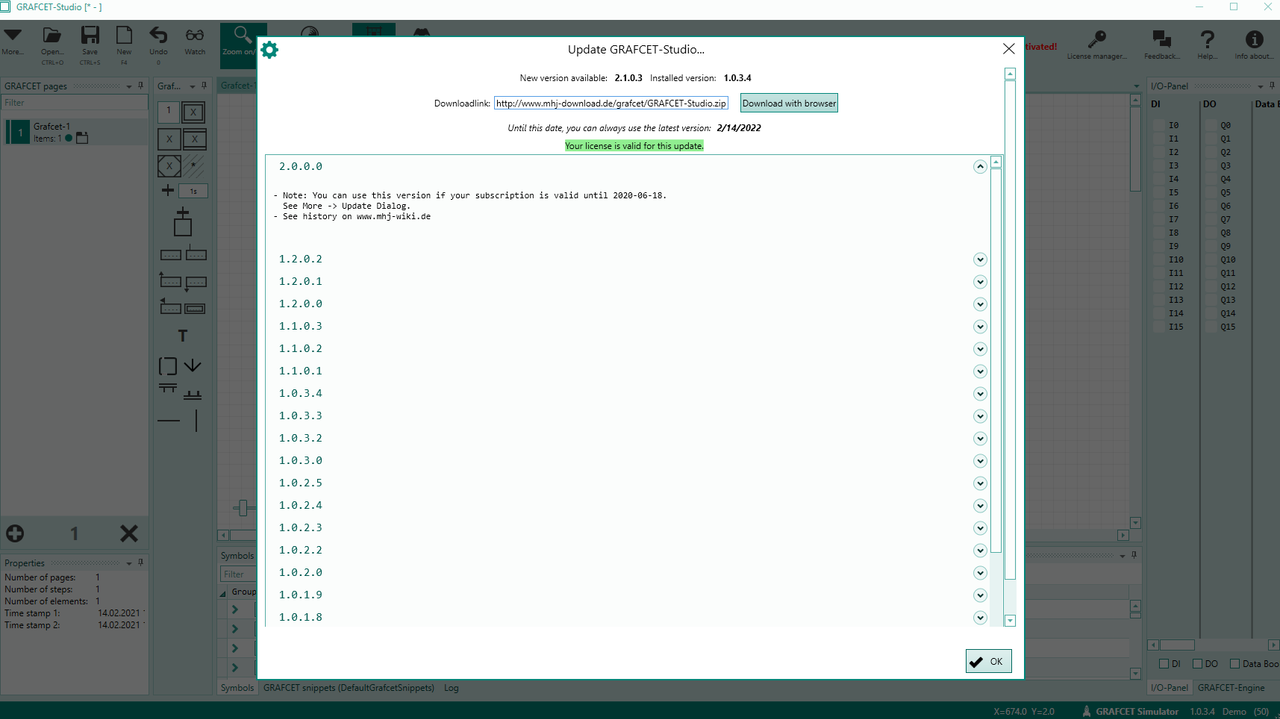Click the Downloadlink URL field
The height and width of the screenshot is (719, 1280).
612,103
